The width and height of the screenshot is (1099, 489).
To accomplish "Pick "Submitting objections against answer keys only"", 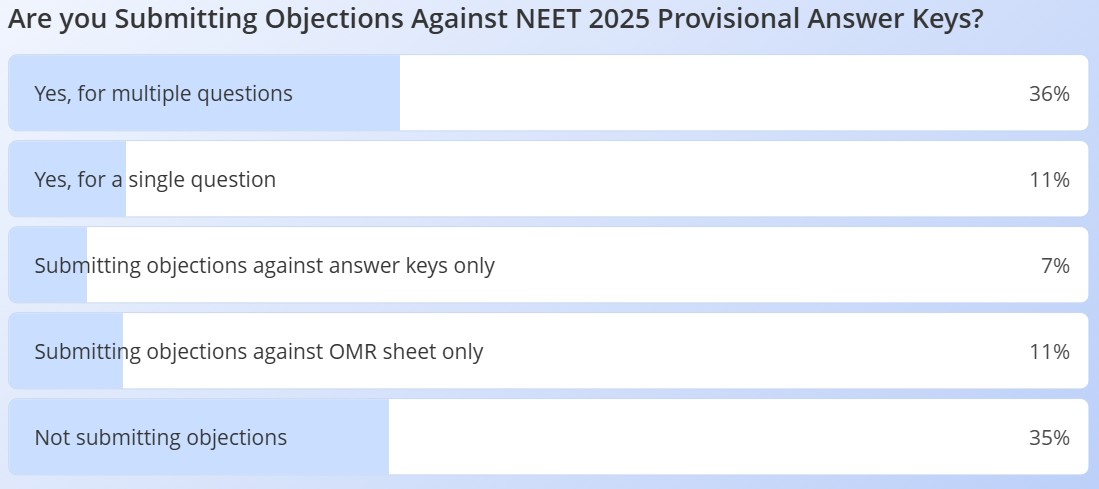I will point(264,266).
